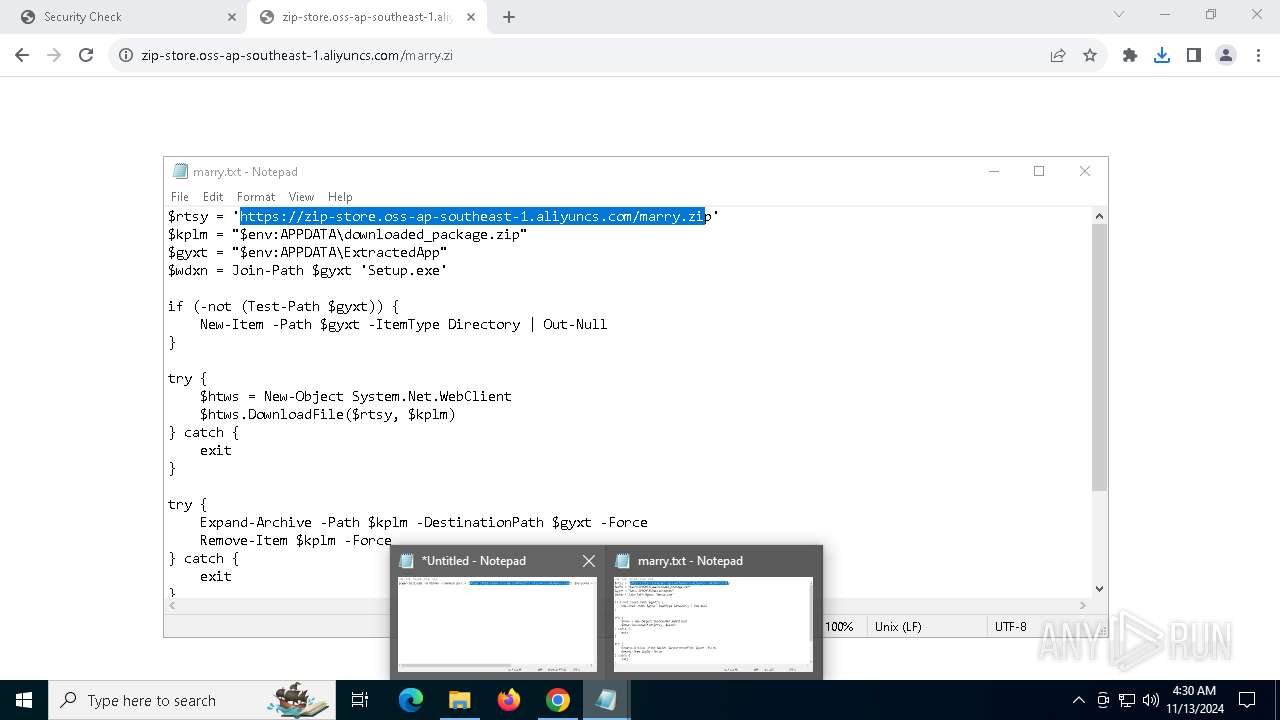Bookmark this tab with the star
The width and height of the screenshot is (1280, 720).
coord(1090,55)
